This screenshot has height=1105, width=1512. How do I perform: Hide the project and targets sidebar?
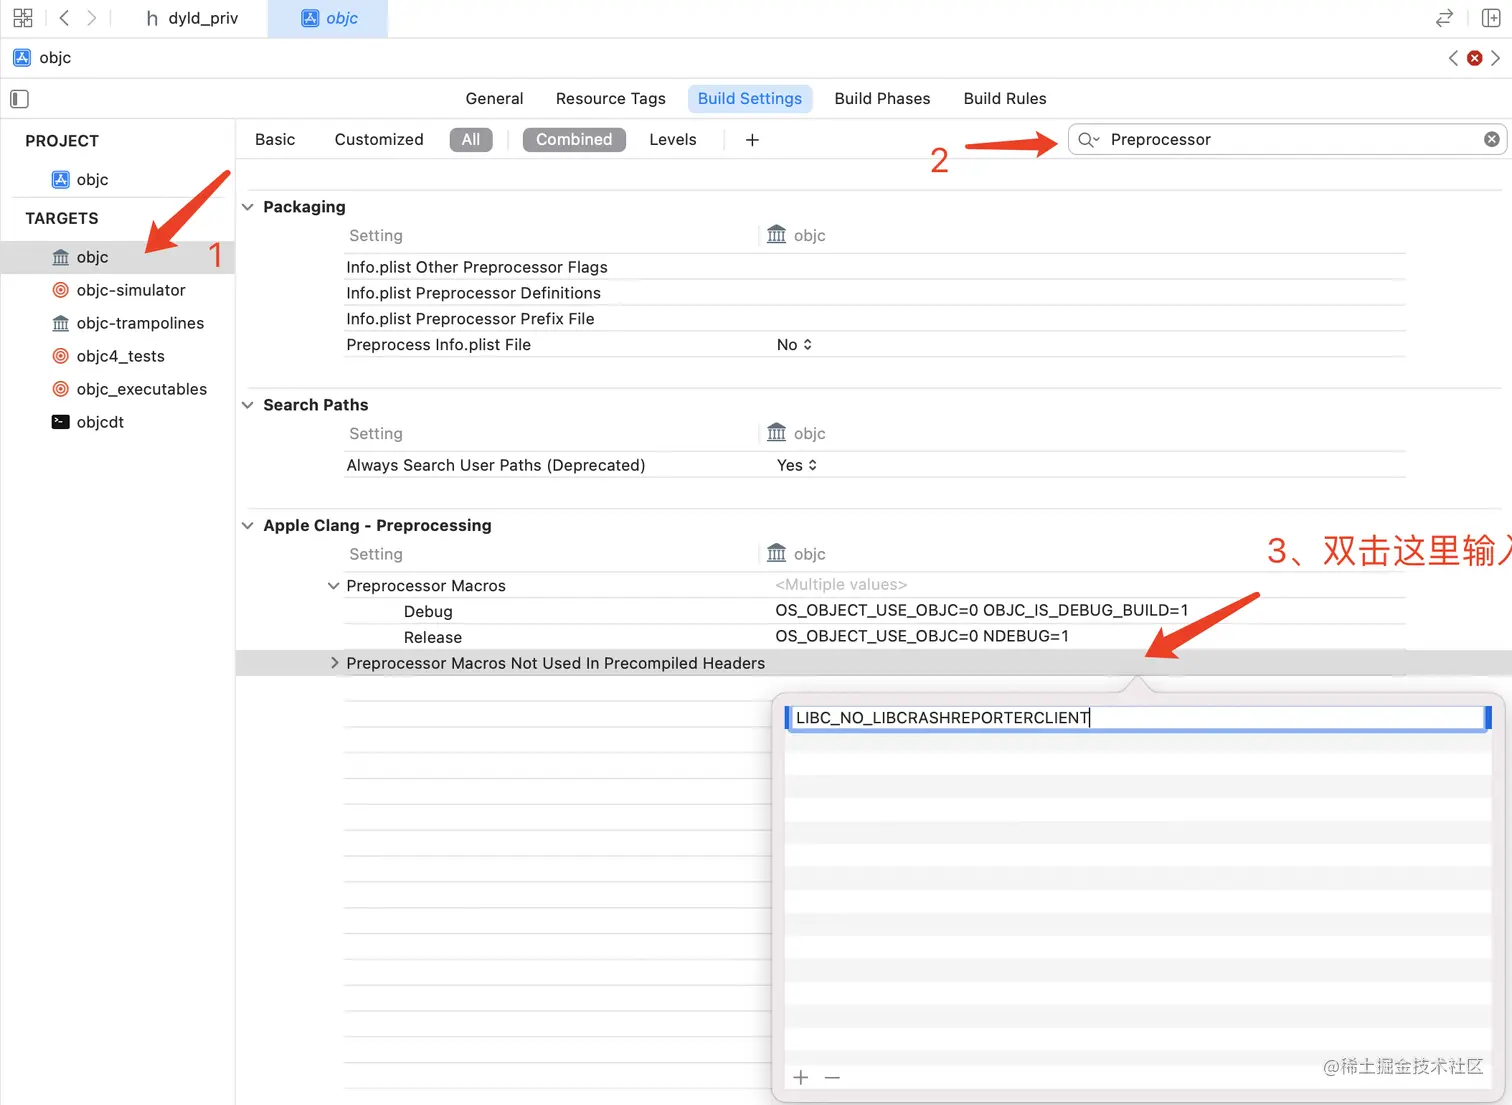[19, 99]
